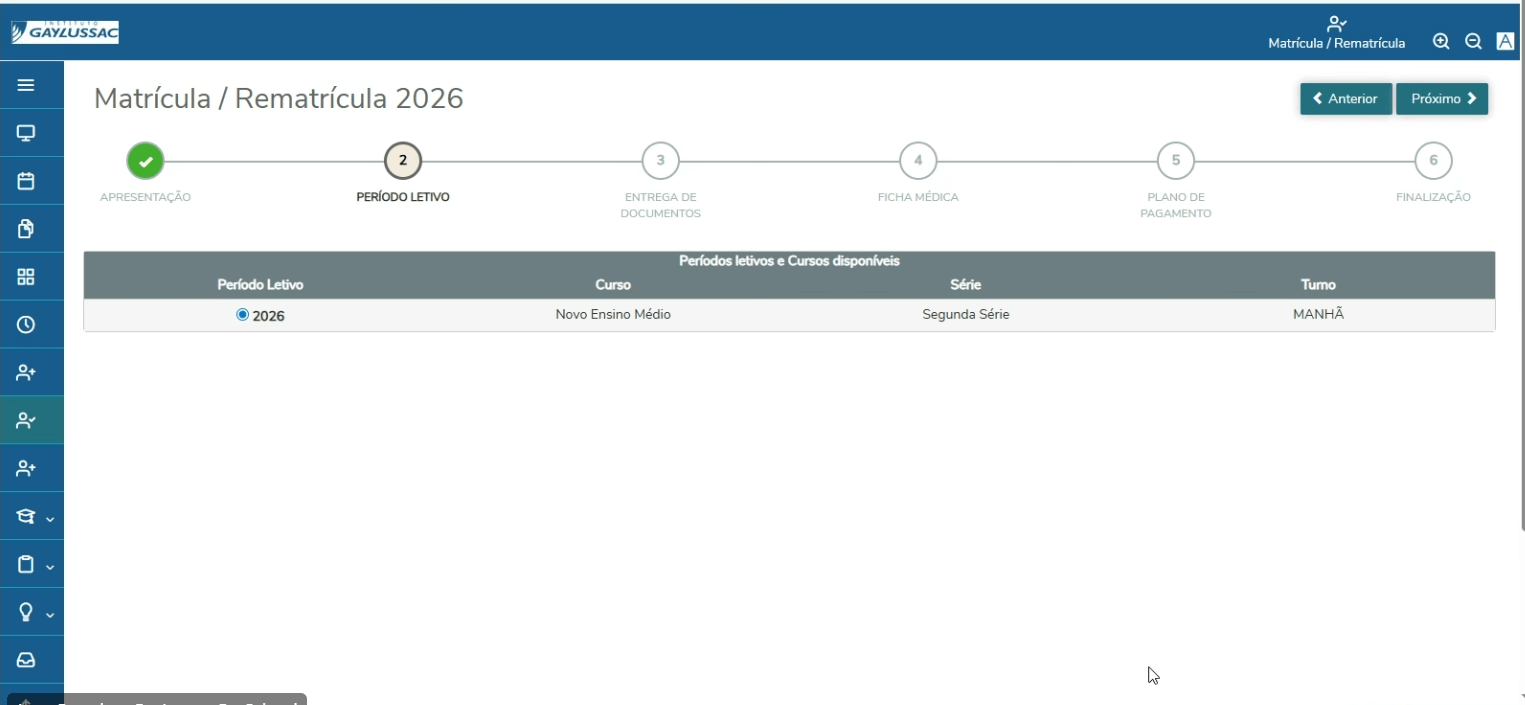Open Matrícula / Rematrícula header menu item
Screen dimensions: 1525x705
[x=1336, y=33]
